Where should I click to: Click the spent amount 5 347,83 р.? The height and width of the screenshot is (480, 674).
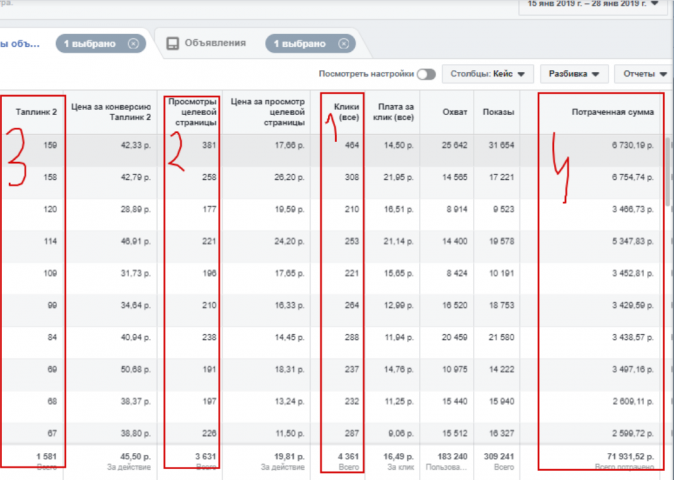click(632, 242)
